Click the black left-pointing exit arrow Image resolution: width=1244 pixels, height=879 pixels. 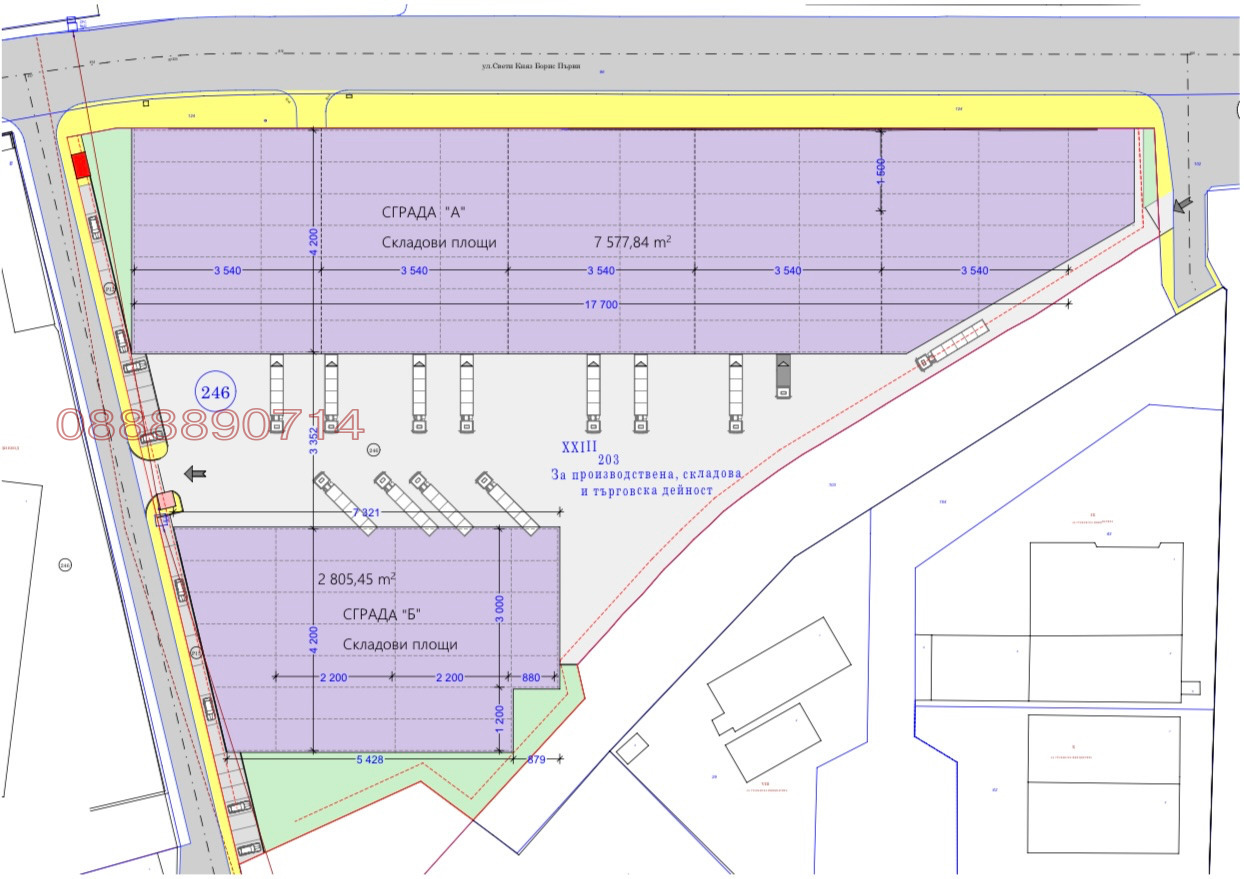click(x=195, y=473)
